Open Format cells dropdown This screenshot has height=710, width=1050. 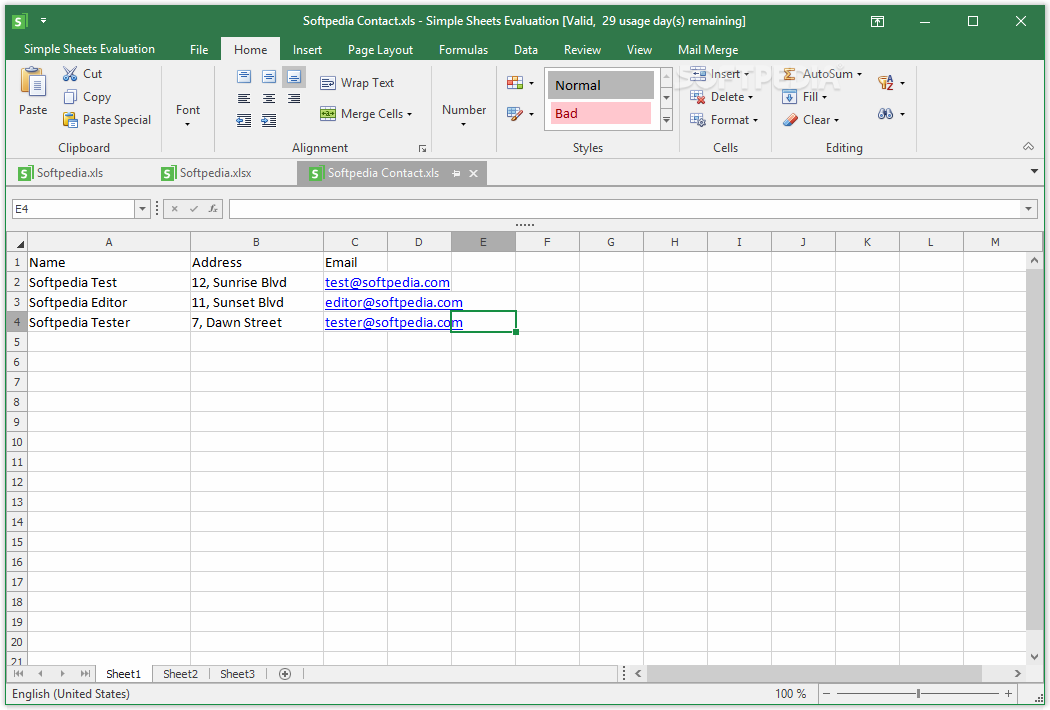(x=724, y=120)
